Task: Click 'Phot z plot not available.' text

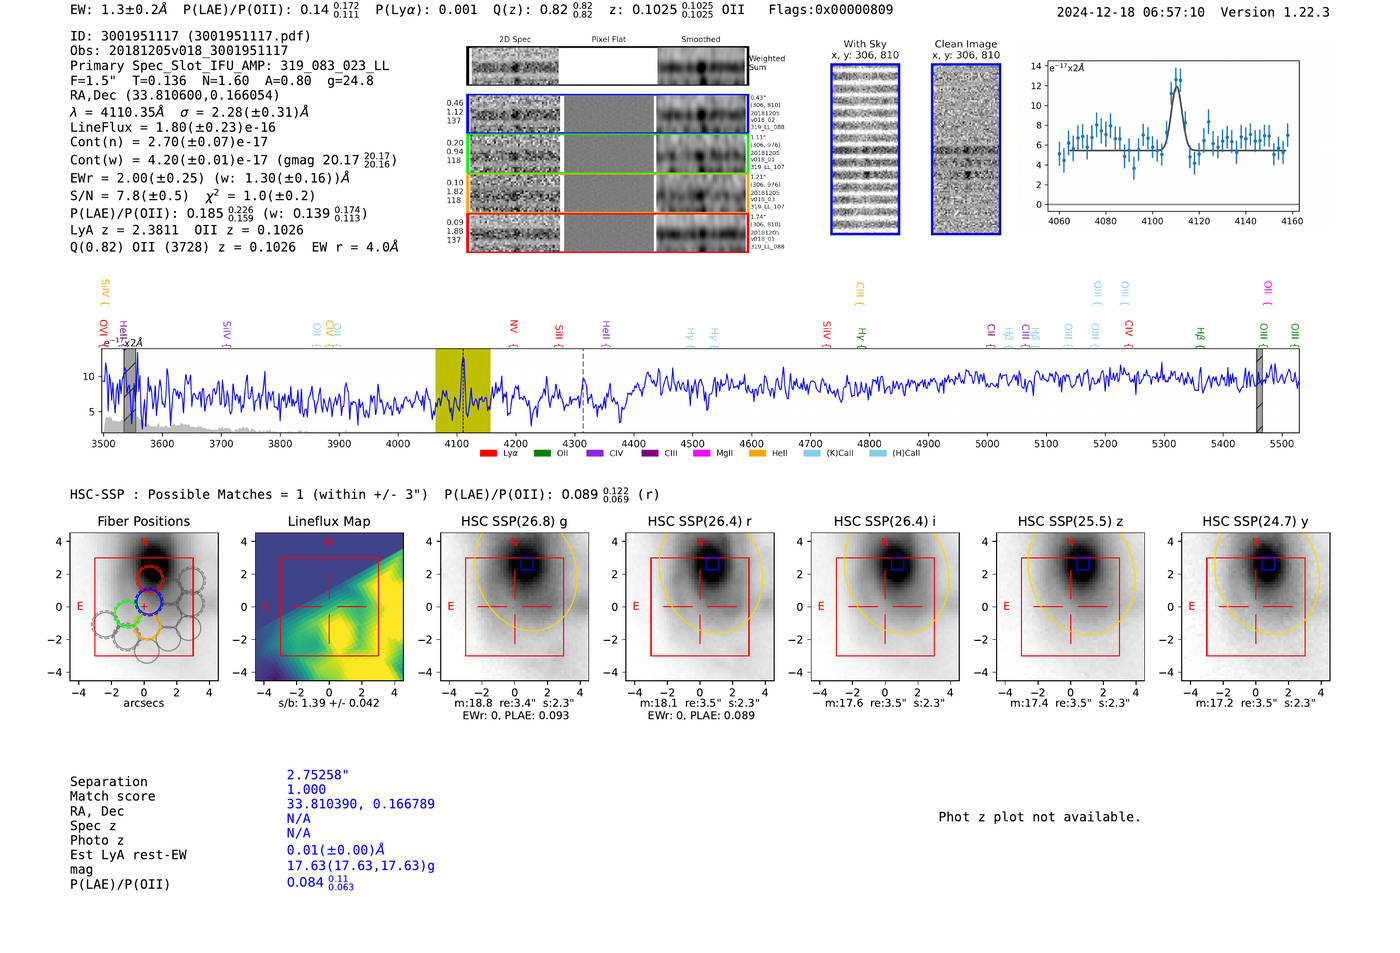Action: coord(1039,817)
